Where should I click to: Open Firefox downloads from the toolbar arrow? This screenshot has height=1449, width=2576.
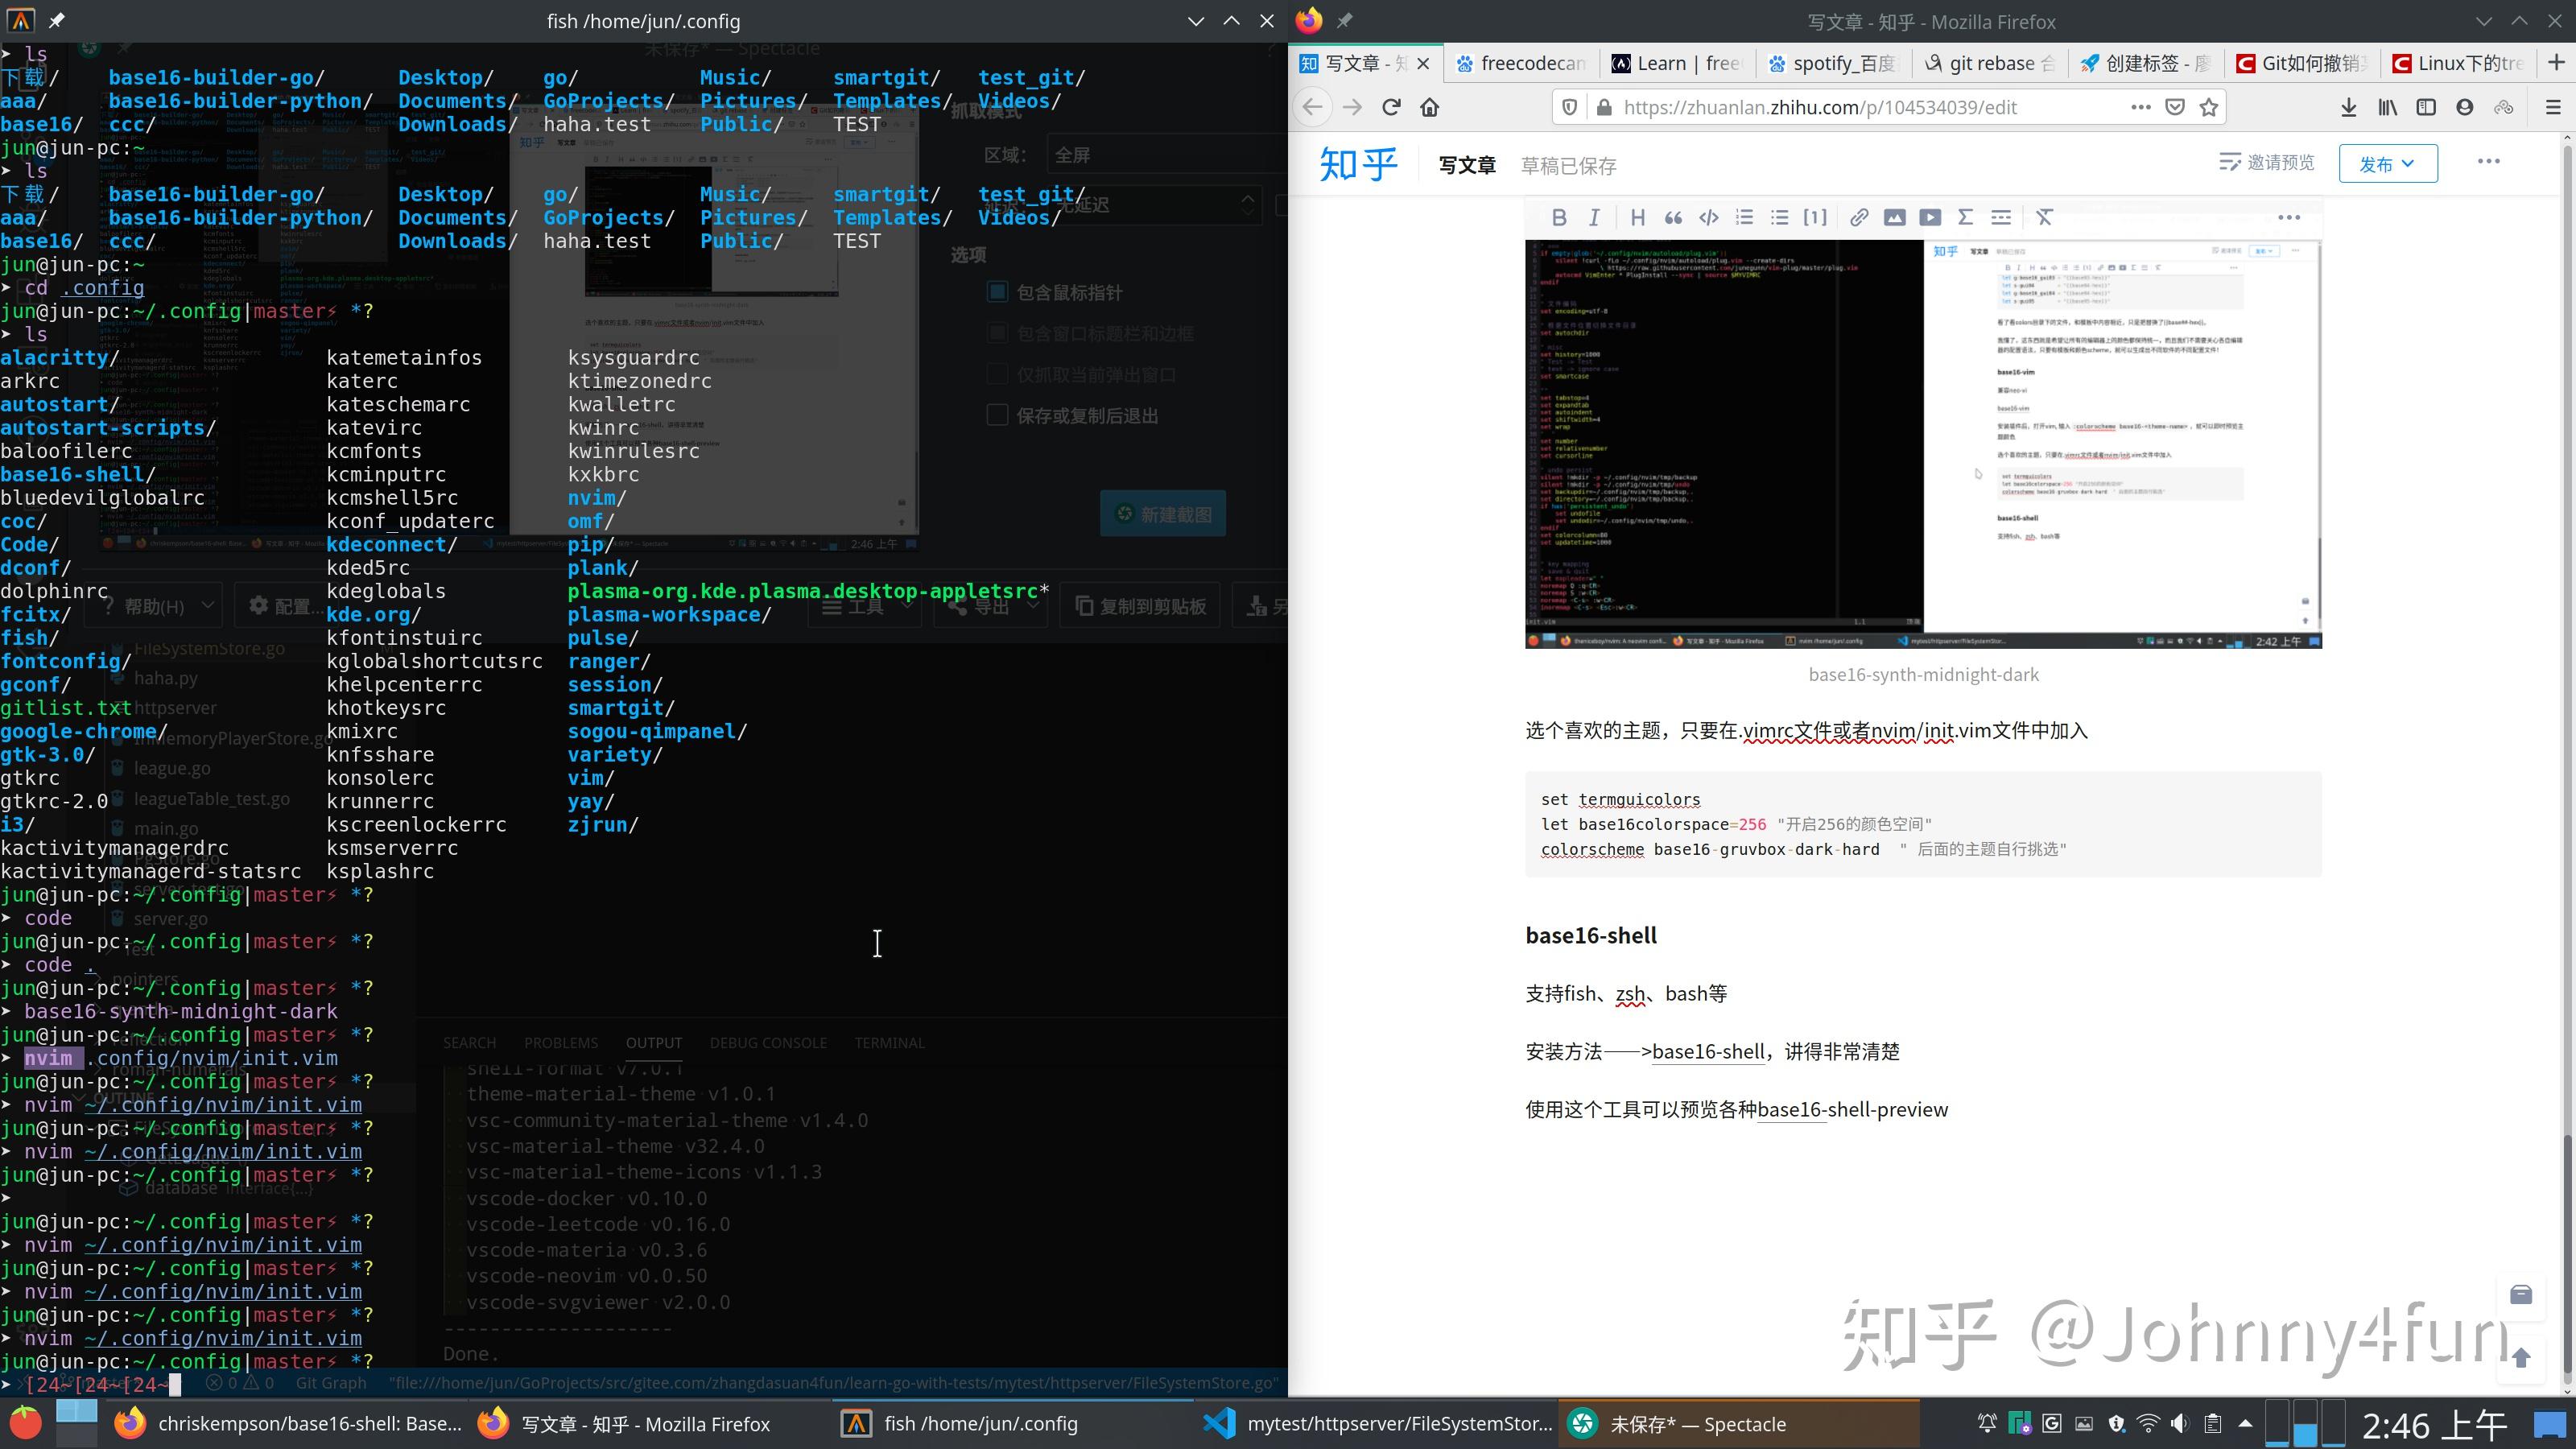tap(2349, 107)
